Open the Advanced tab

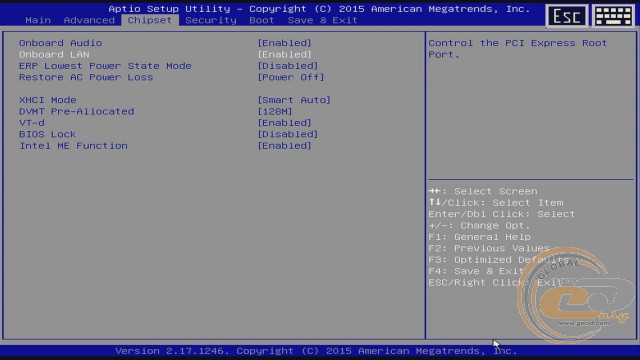coord(89,20)
